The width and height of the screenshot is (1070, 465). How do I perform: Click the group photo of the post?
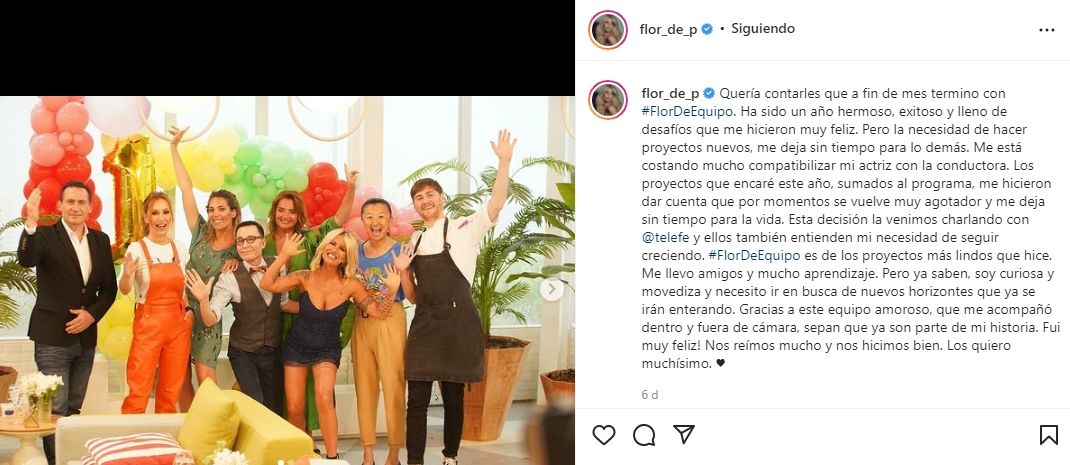tap(287, 280)
